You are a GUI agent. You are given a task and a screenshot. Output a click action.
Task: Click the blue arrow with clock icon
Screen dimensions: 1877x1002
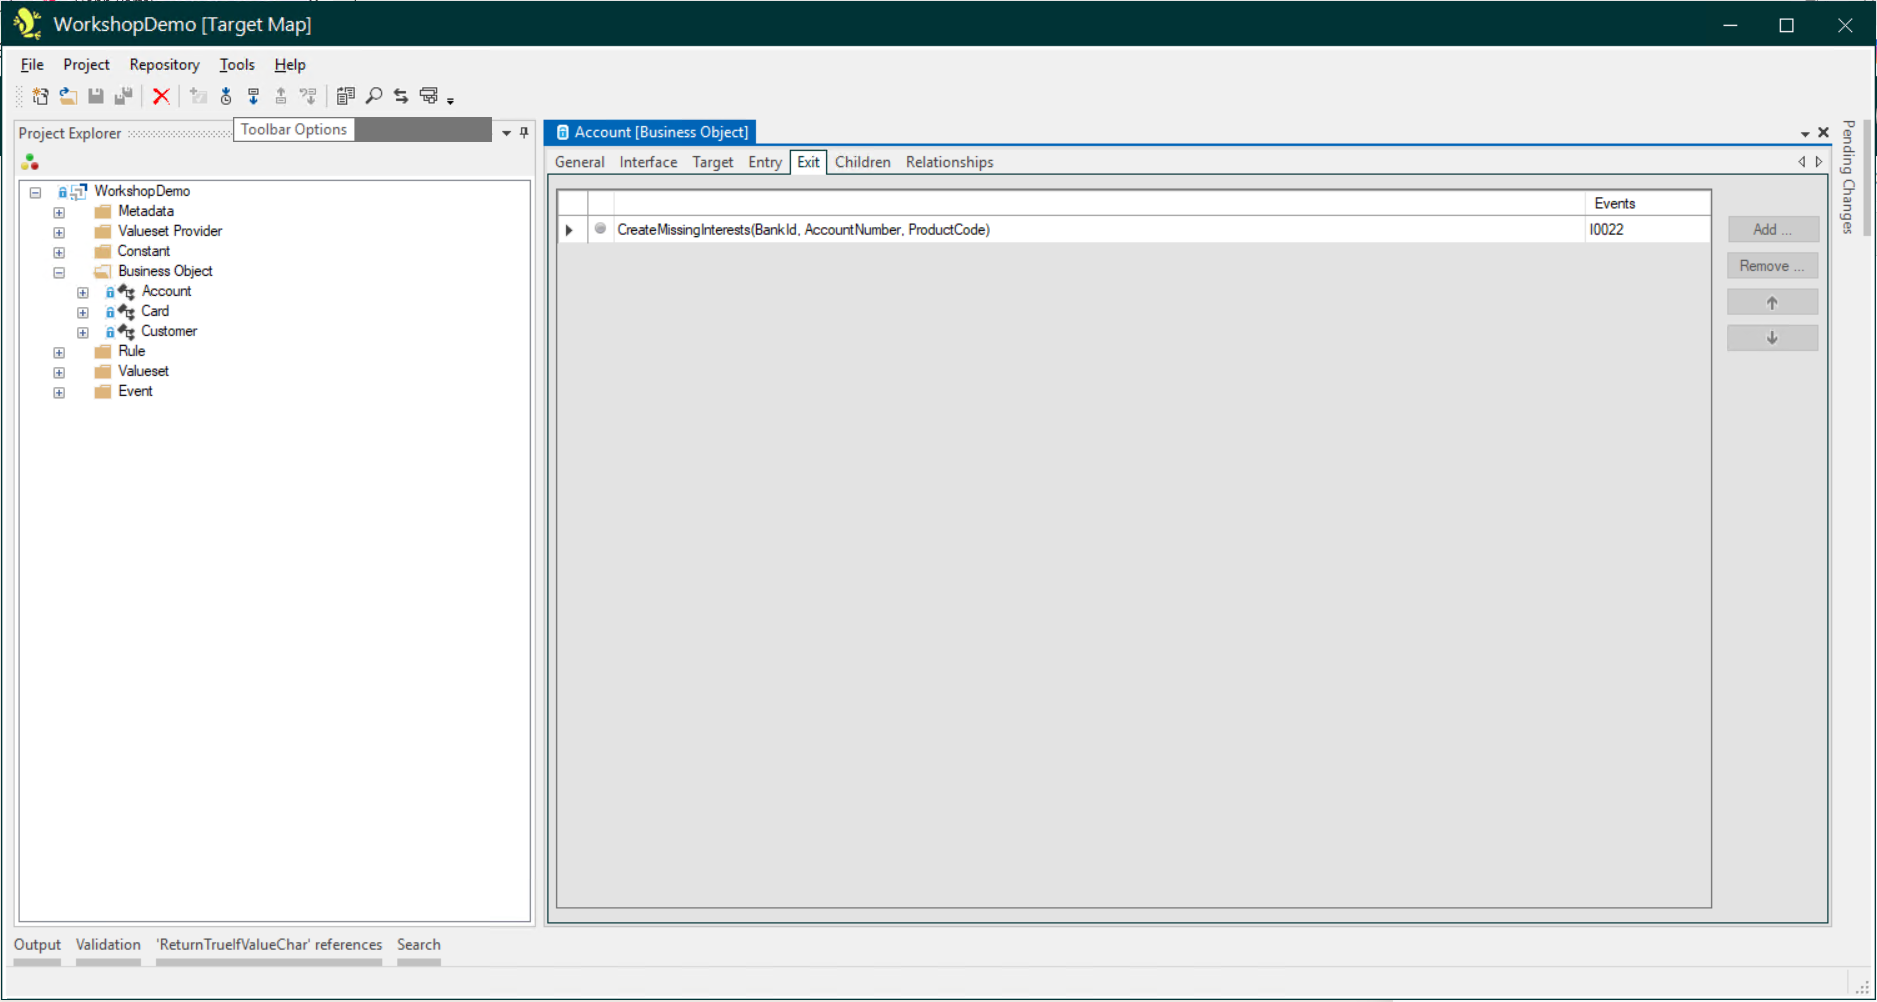(x=226, y=96)
